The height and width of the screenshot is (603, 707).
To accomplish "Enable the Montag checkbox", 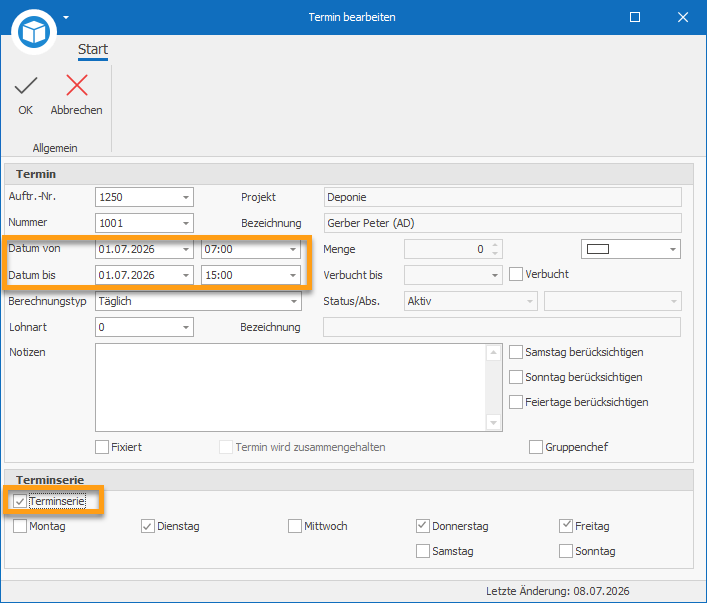I will [x=20, y=526].
